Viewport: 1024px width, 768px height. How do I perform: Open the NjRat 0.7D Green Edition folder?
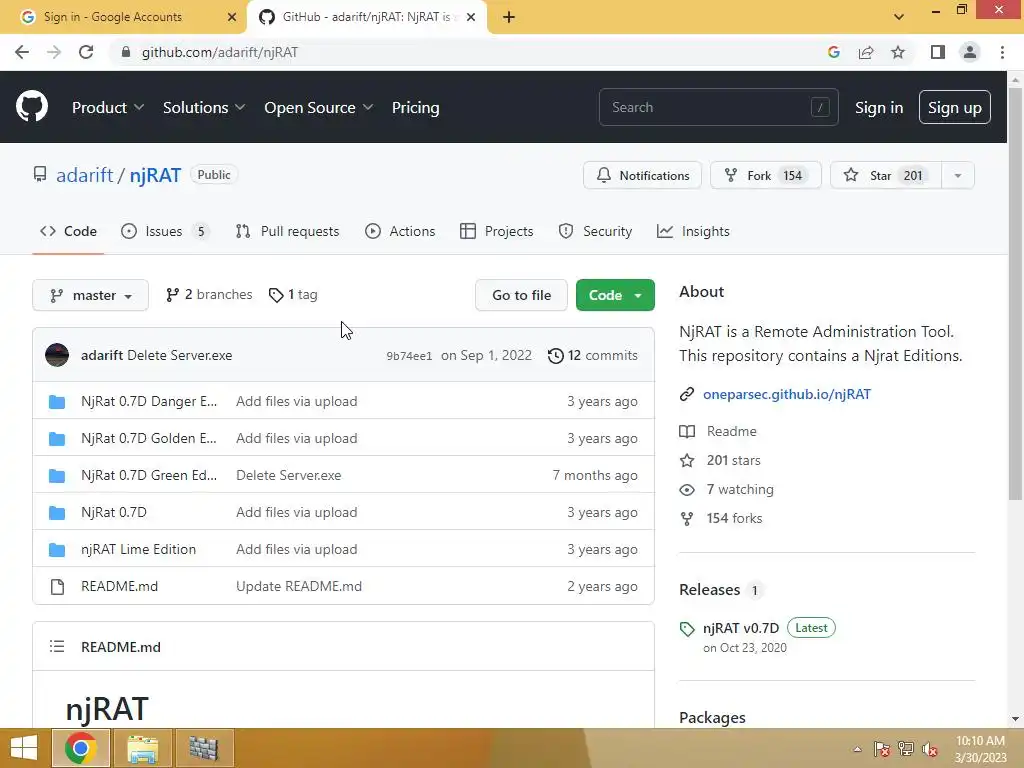click(149, 475)
